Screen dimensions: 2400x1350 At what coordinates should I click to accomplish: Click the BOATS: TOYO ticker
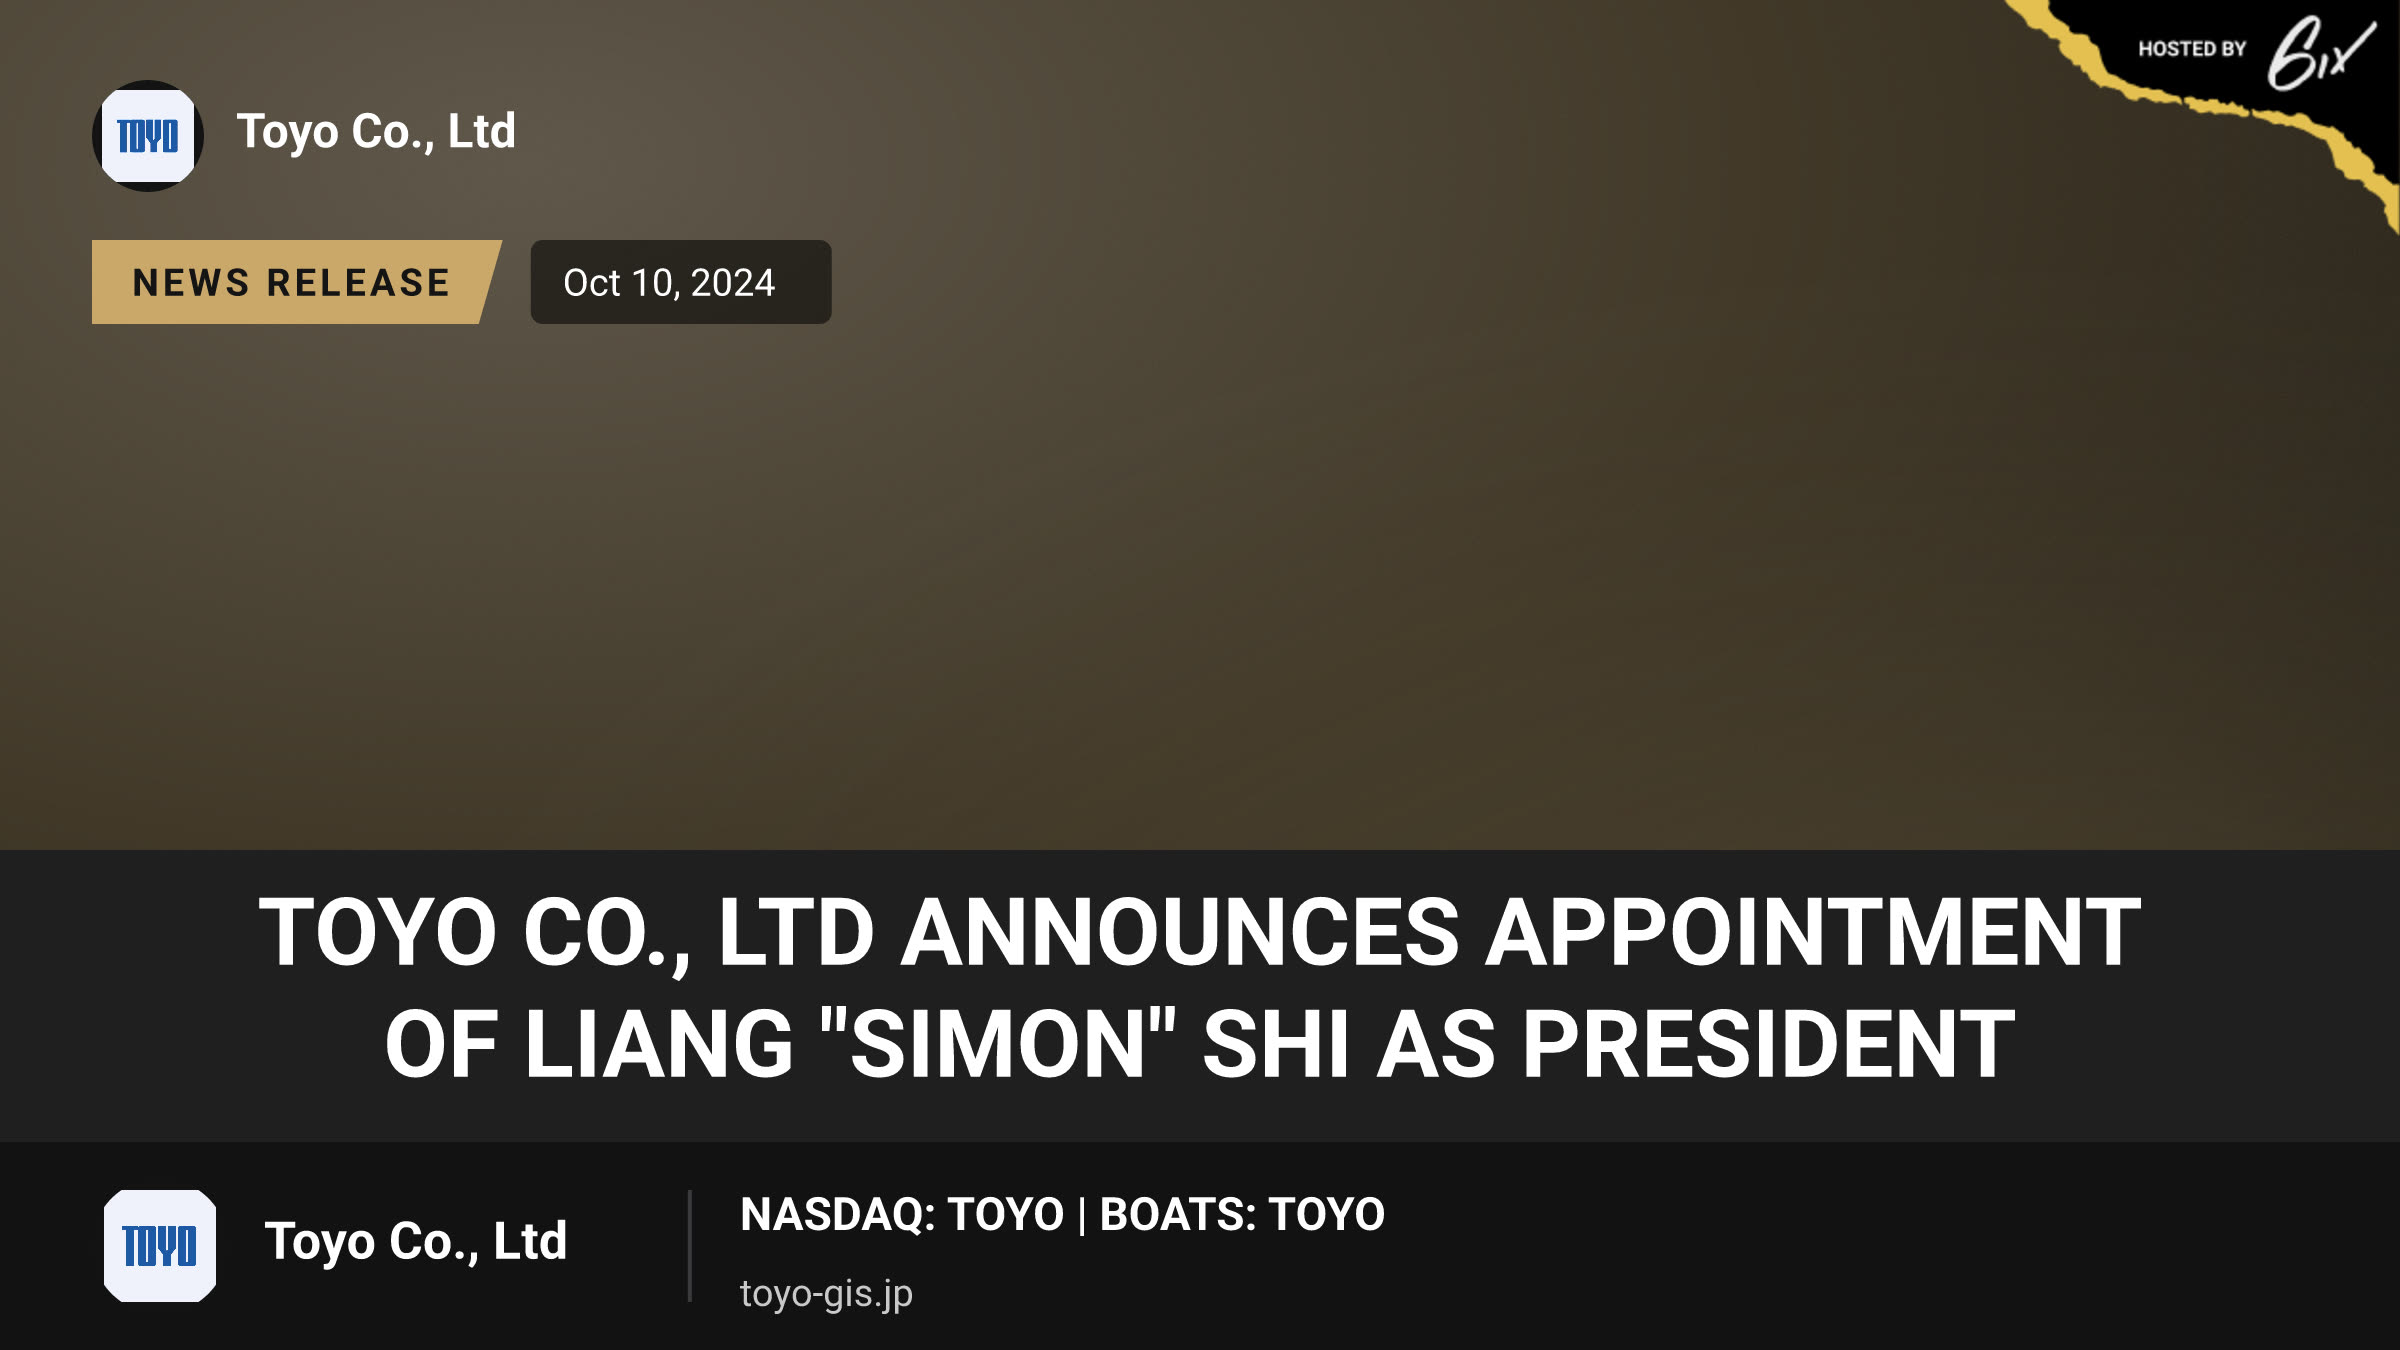(1242, 1214)
